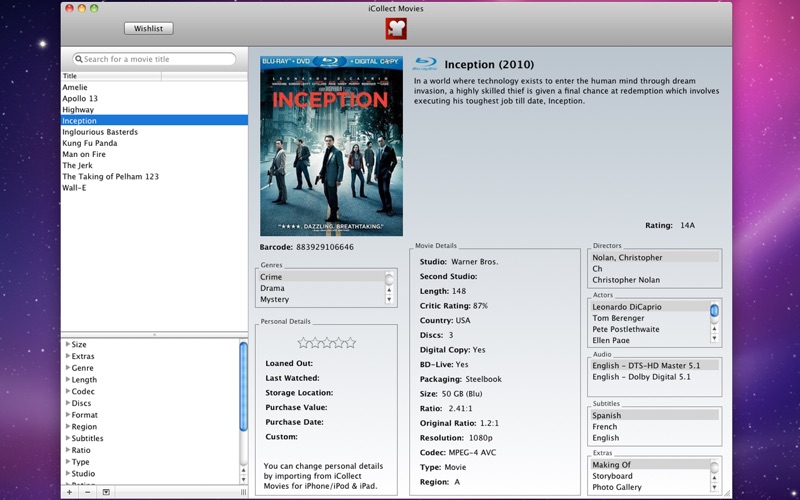Viewport: 800px width, 500px height.
Task: Click the down arrow of the filter list scrollbar
Action: click(x=243, y=480)
